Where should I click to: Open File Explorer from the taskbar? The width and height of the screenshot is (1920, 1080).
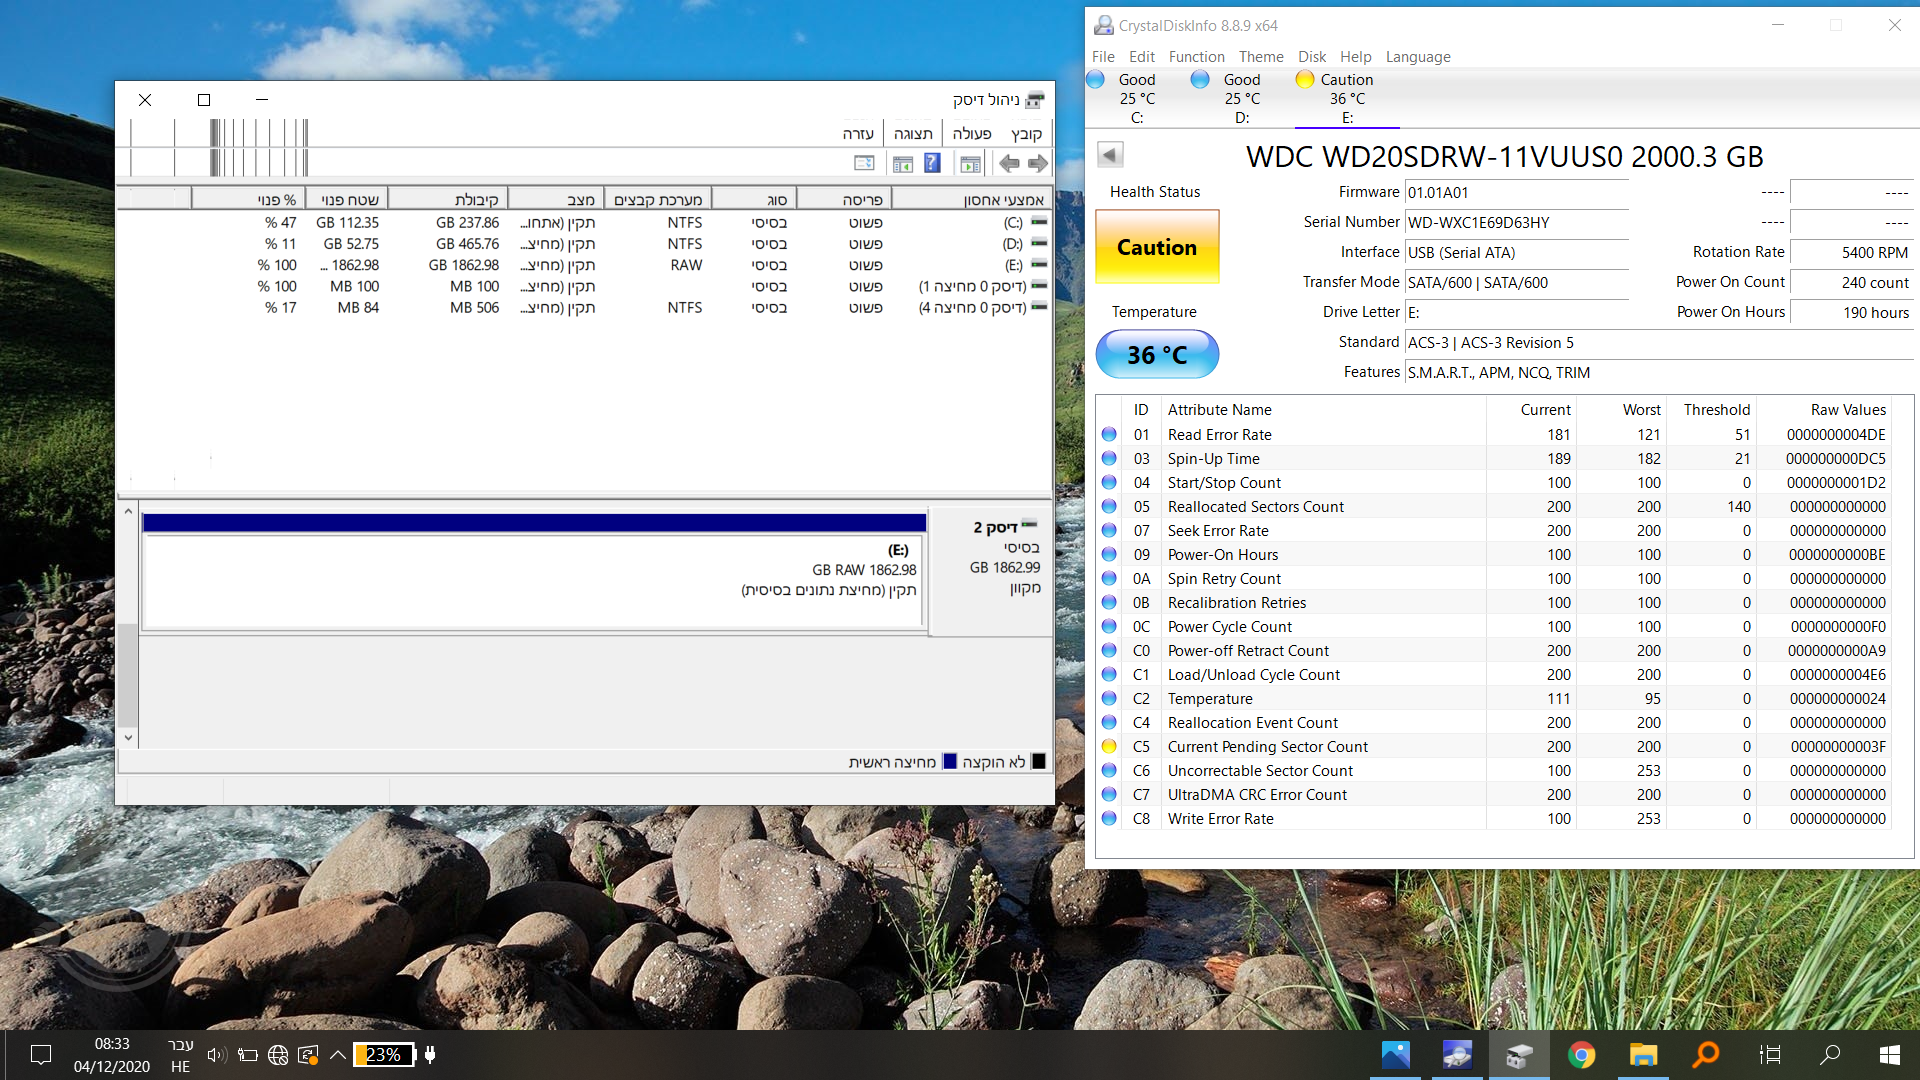(1643, 1055)
